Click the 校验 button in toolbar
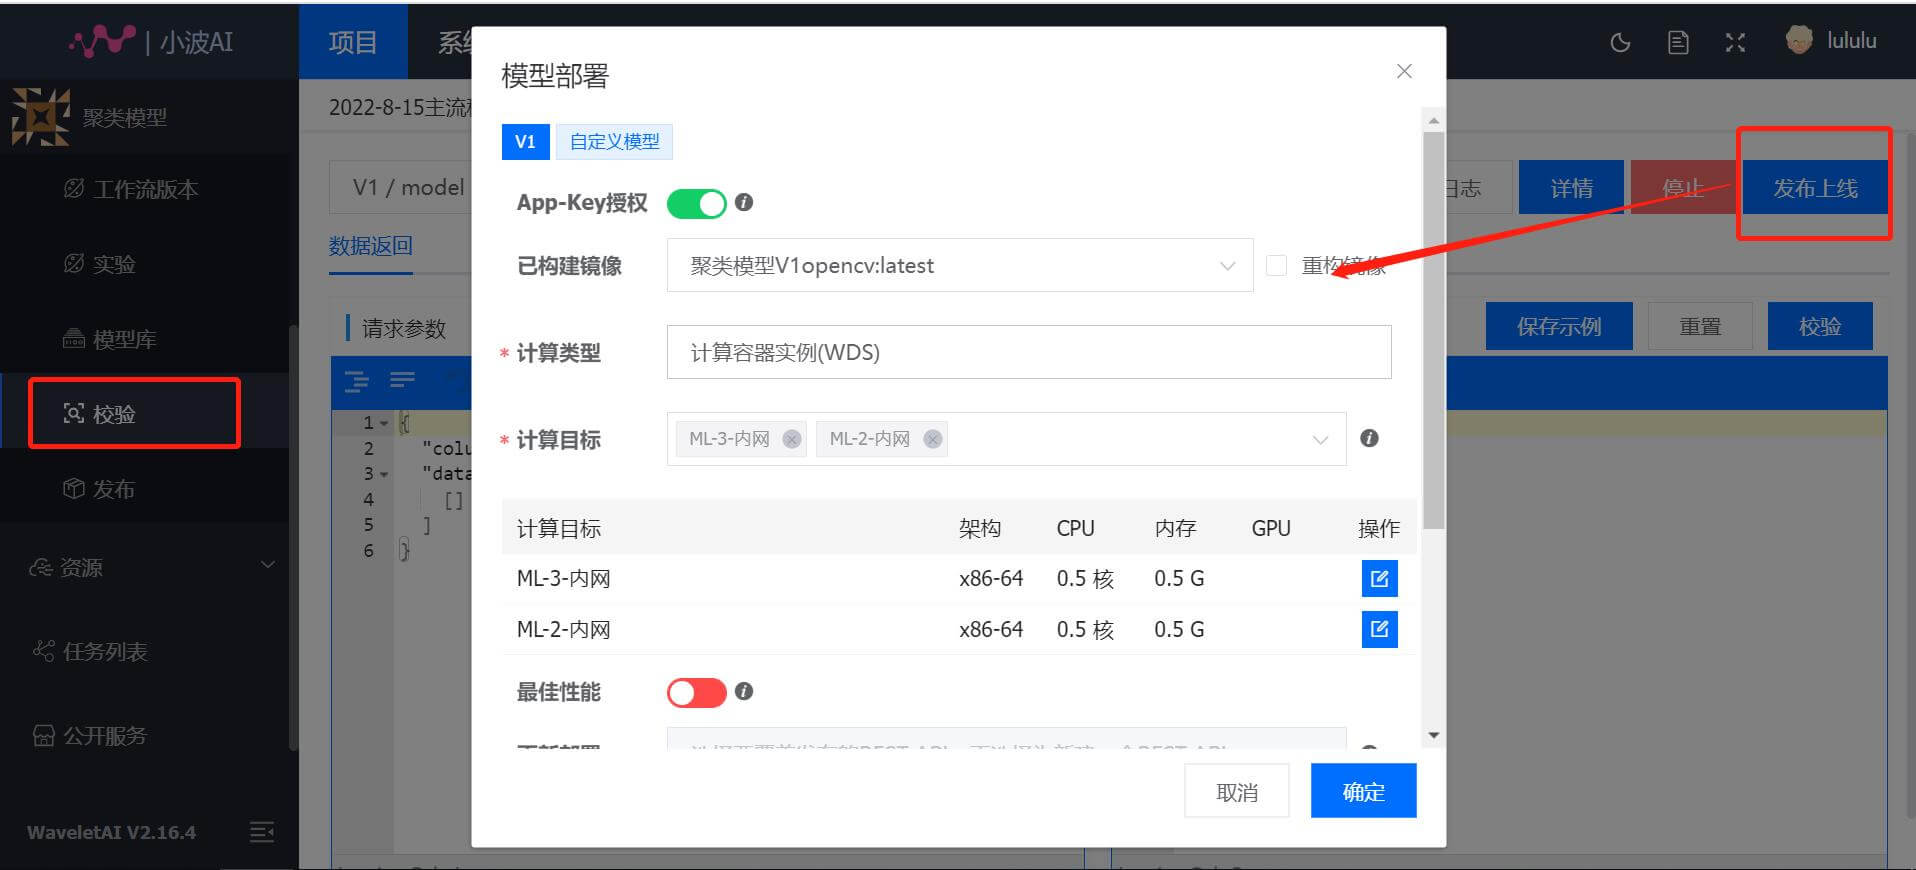The image size is (1916, 870). (x=1820, y=326)
